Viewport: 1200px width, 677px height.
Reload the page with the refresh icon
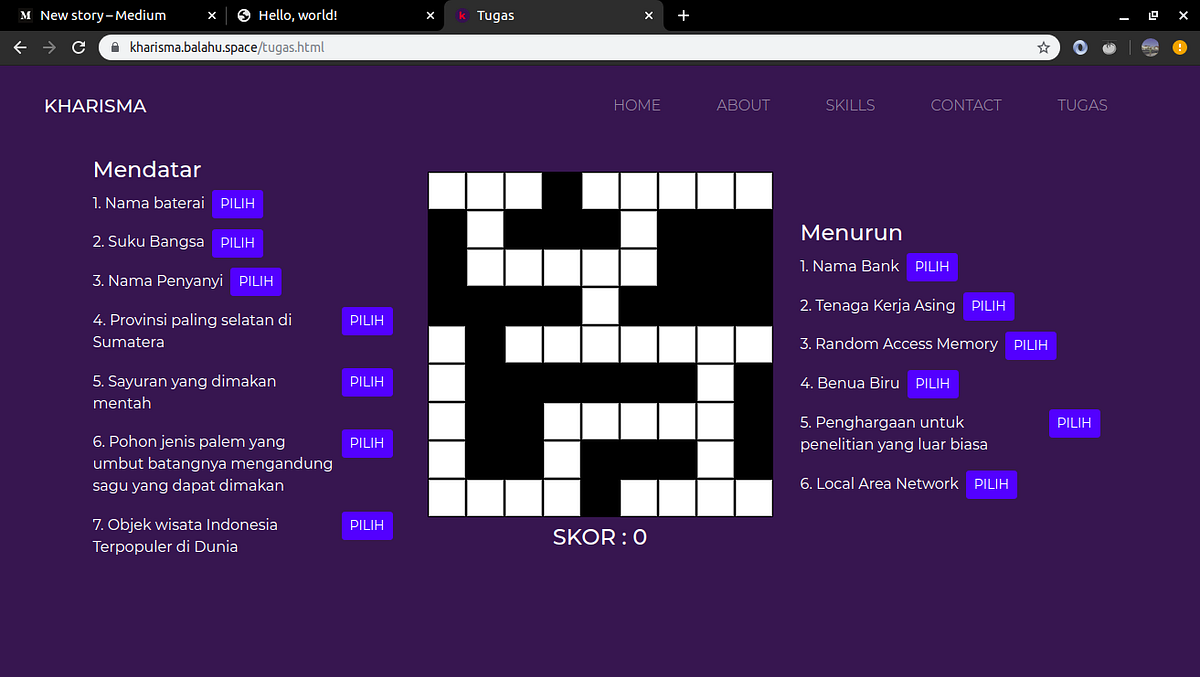pyautogui.click(x=78, y=47)
